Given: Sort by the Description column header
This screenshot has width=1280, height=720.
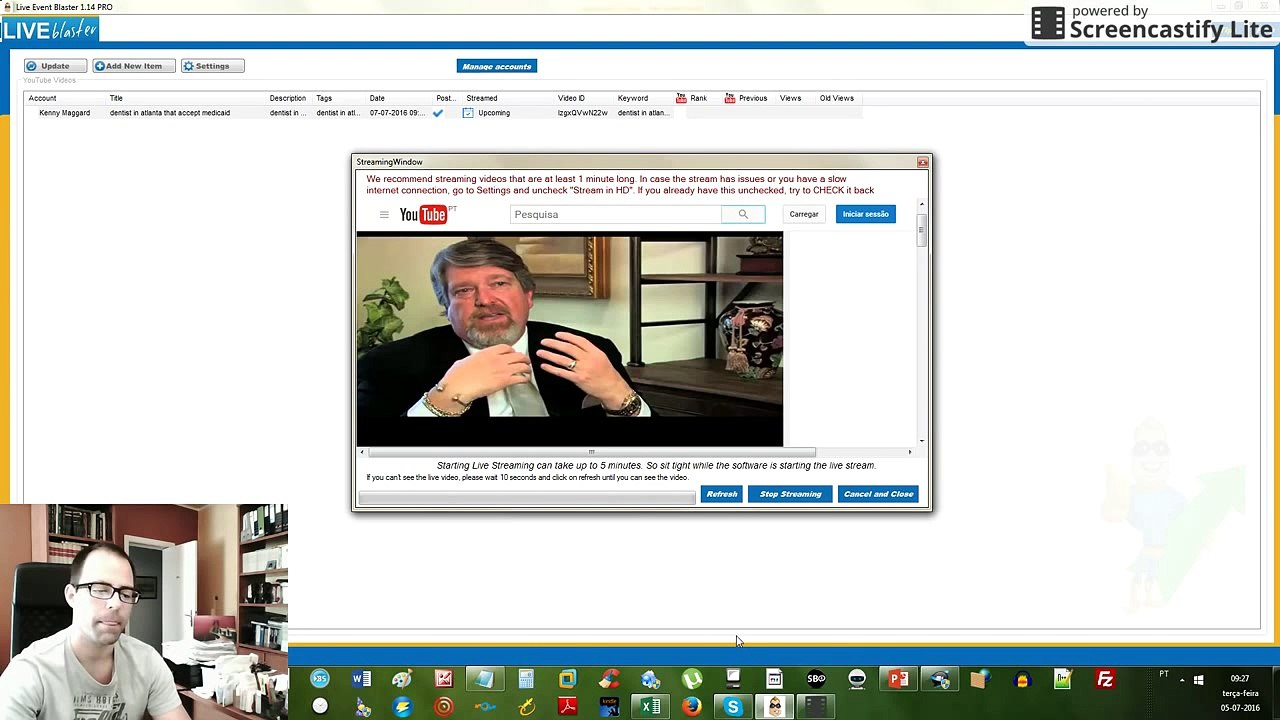Looking at the screenshot, I should (287, 98).
